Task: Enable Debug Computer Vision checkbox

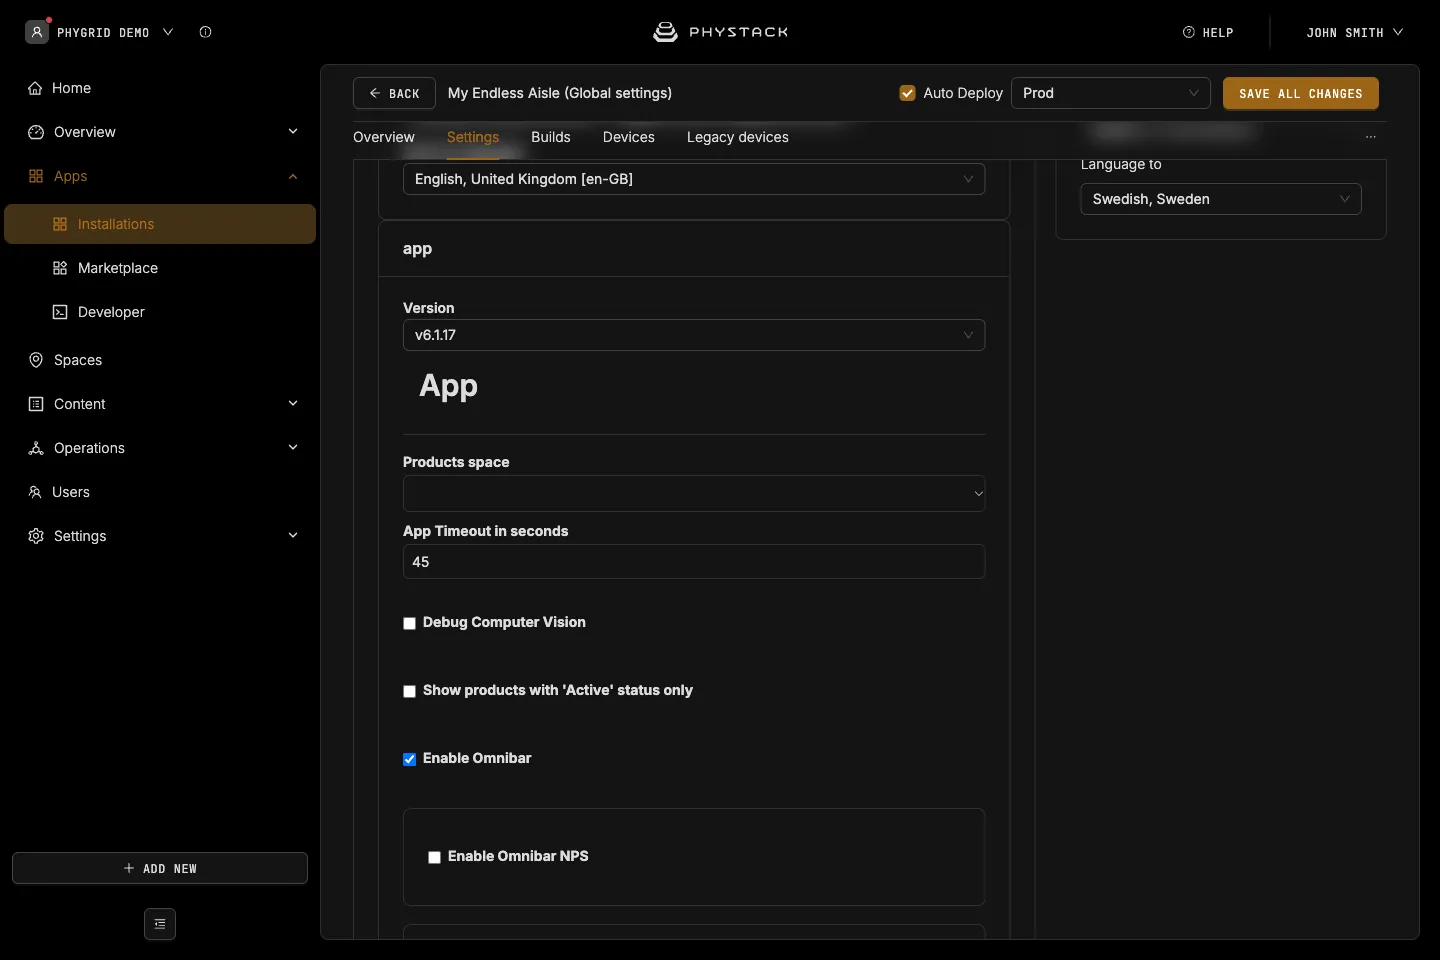Action: point(410,623)
